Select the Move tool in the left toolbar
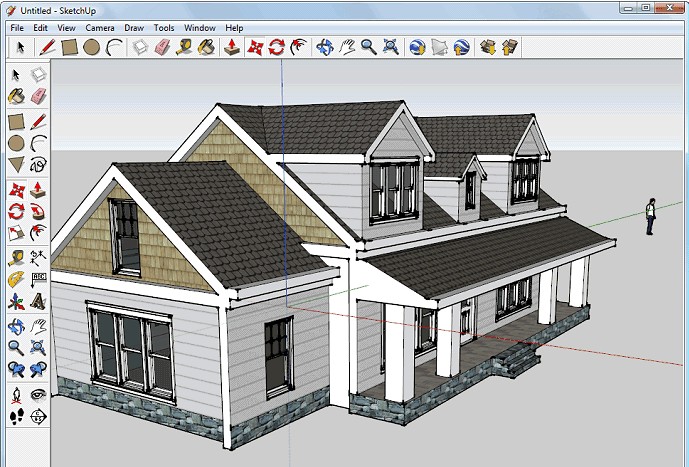Viewport: 689px width, 467px height. click(x=16, y=190)
